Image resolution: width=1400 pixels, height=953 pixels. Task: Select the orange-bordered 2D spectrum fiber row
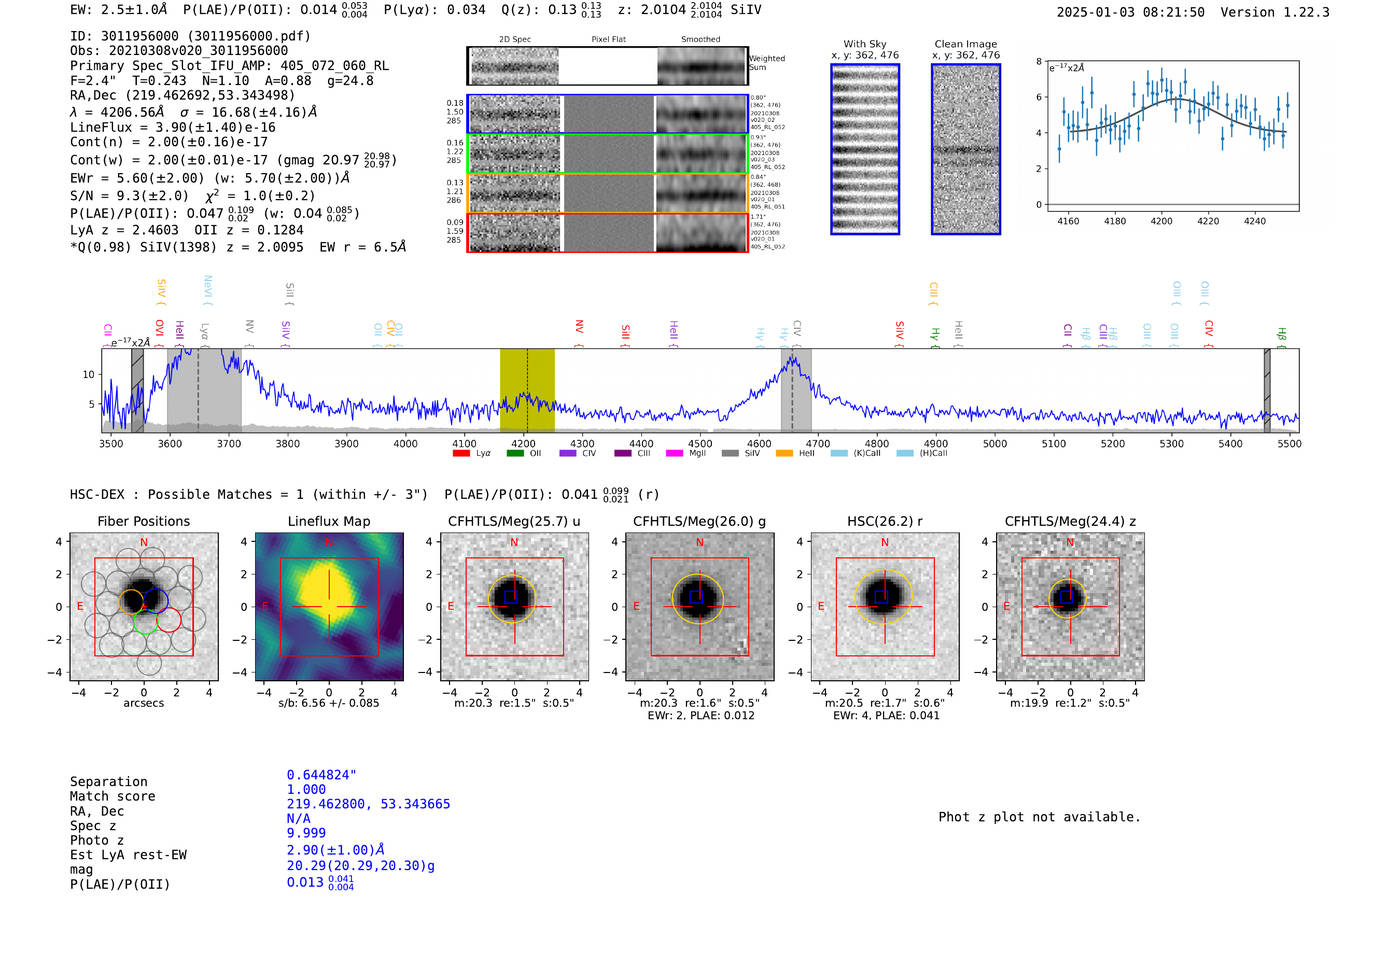607,193
